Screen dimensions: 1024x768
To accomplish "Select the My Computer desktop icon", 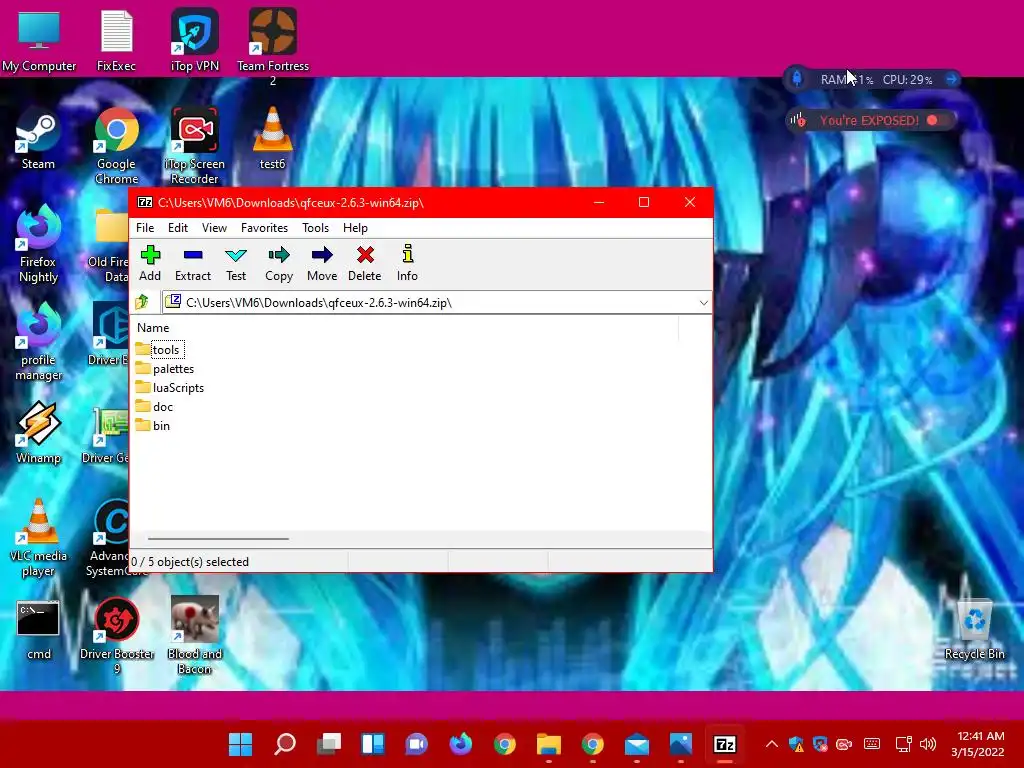I will pyautogui.click(x=39, y=40).
